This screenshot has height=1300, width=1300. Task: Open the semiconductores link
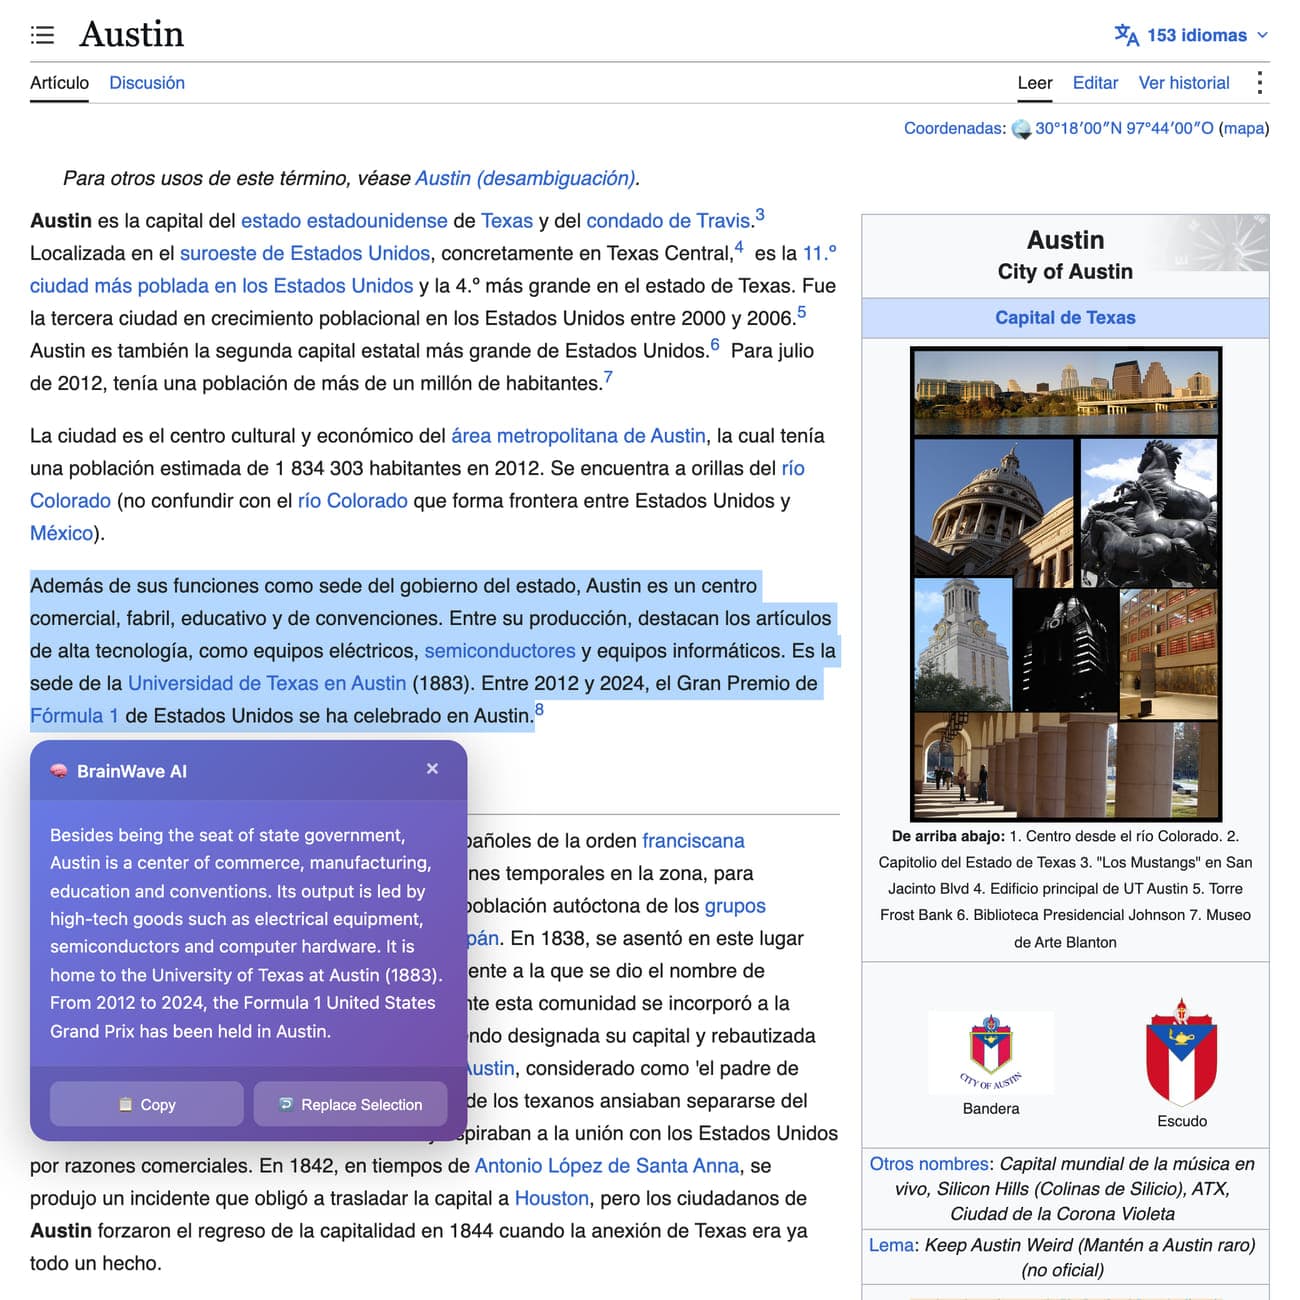tap(500, 651)
